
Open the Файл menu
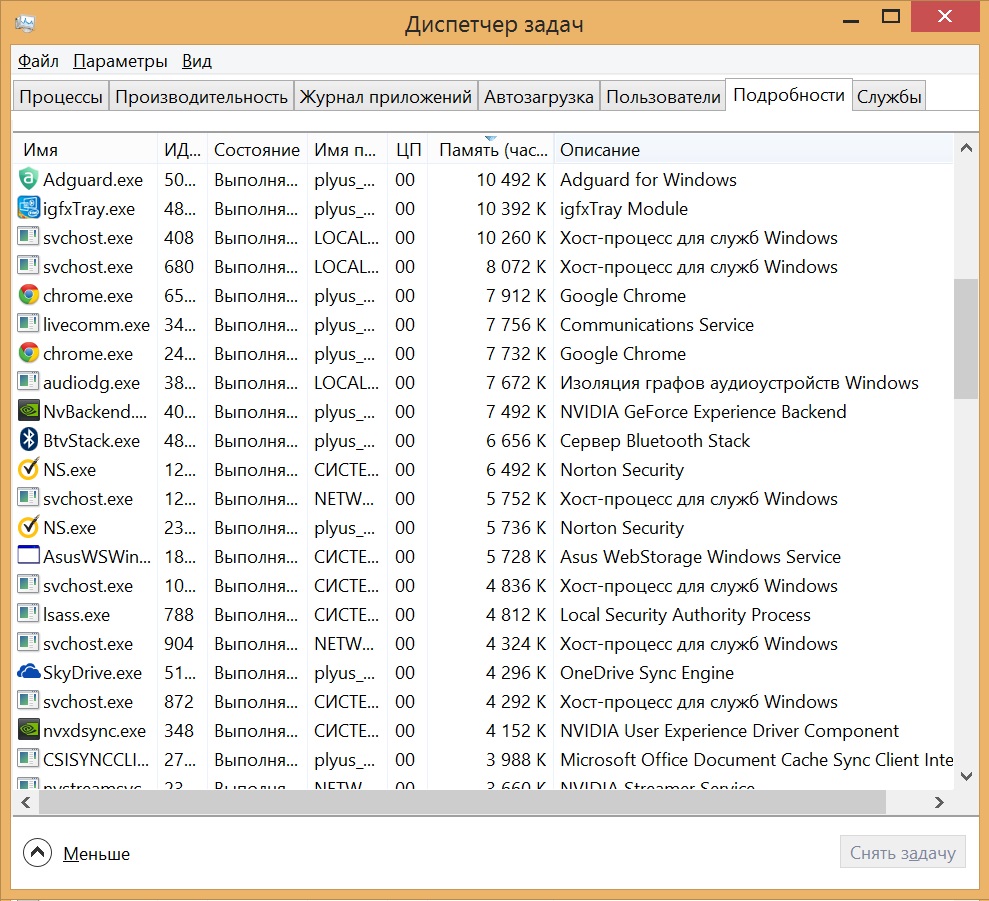point(38,61)
